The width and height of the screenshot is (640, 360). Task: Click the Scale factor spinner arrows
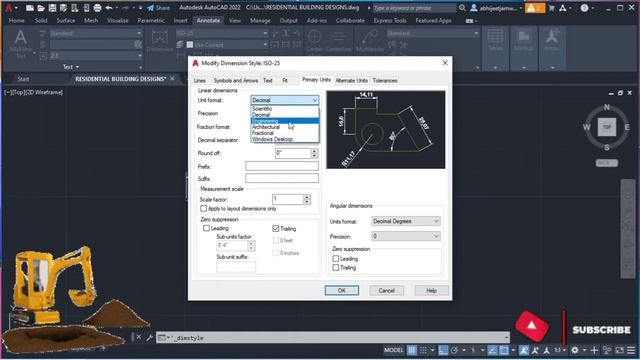pyautogui.click(x=307, y=199)
